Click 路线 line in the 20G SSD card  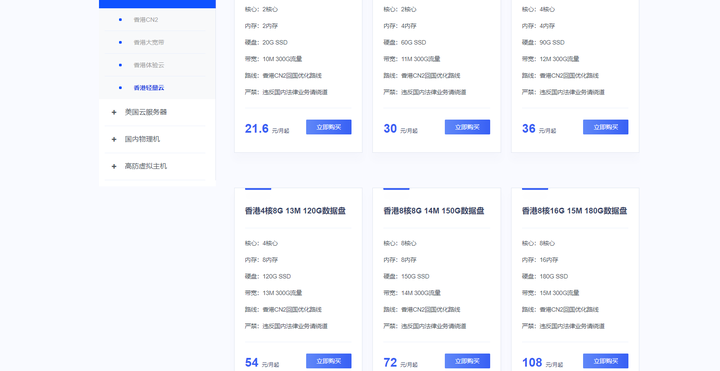pos(283,75)
